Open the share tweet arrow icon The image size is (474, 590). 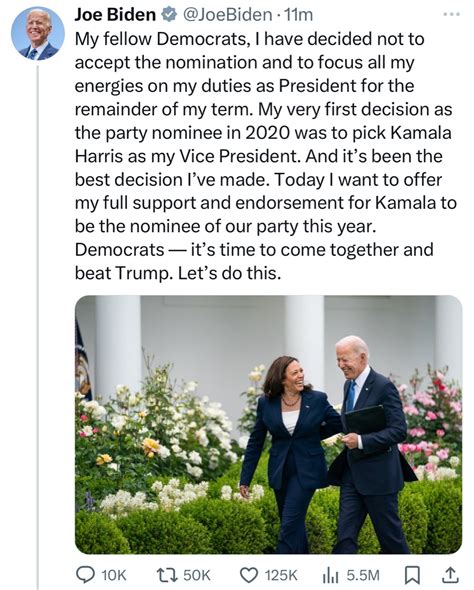(x=450, y=575)
